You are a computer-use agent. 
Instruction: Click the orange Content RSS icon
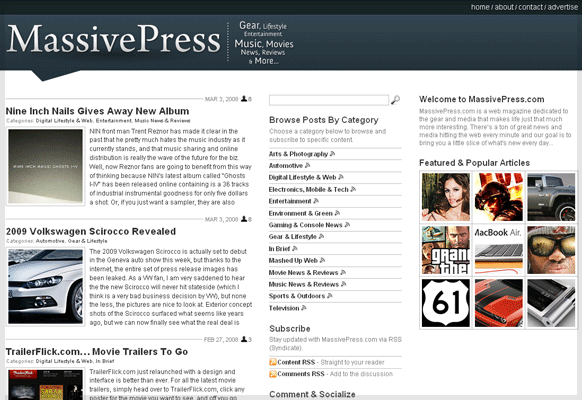(273, 362)
